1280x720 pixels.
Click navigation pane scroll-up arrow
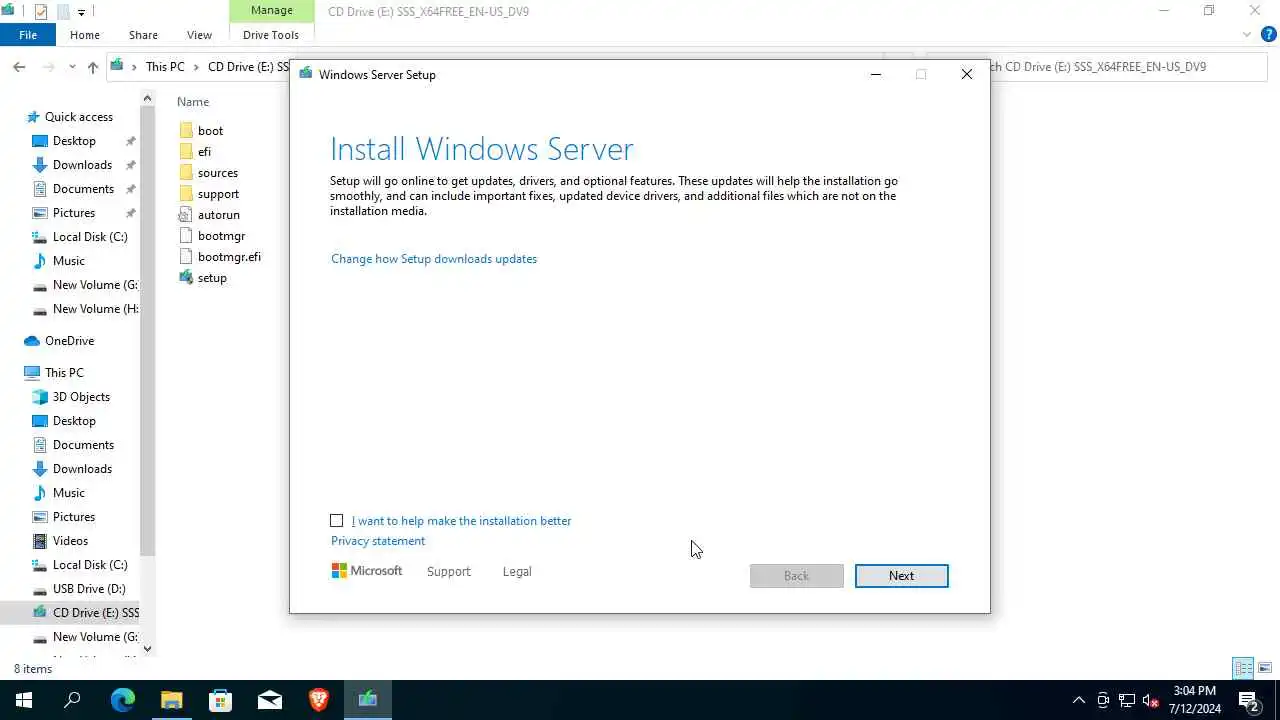click(x=147, y=98)
